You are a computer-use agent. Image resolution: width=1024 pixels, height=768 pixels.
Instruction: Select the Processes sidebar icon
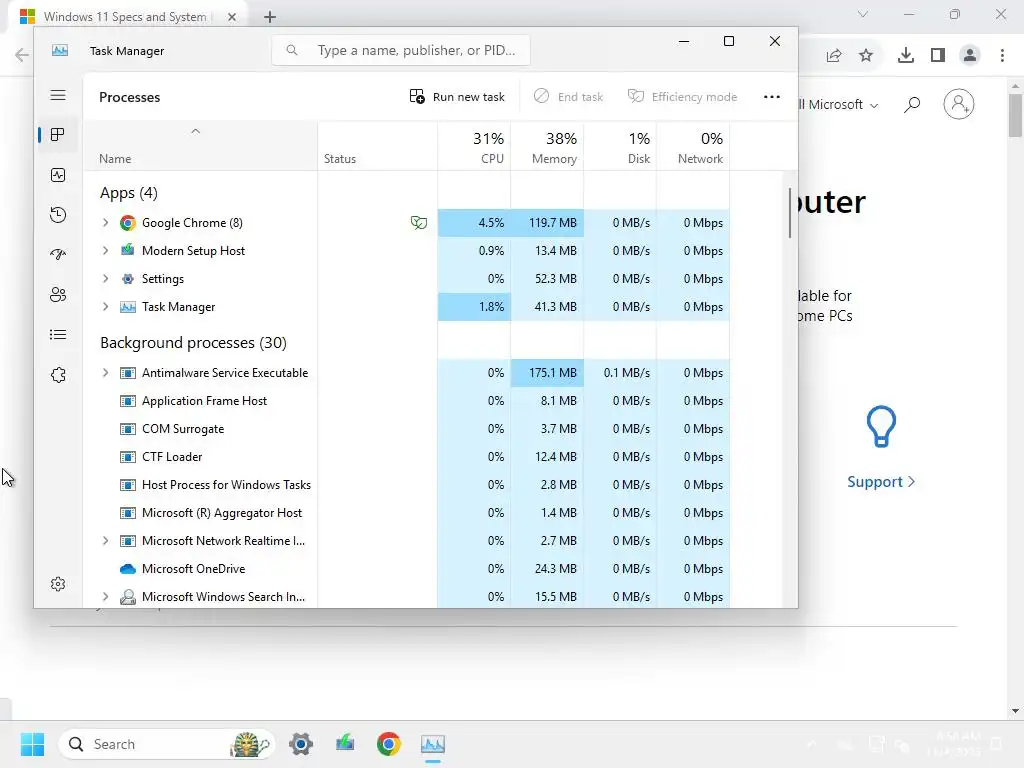(x=58, y=135)
